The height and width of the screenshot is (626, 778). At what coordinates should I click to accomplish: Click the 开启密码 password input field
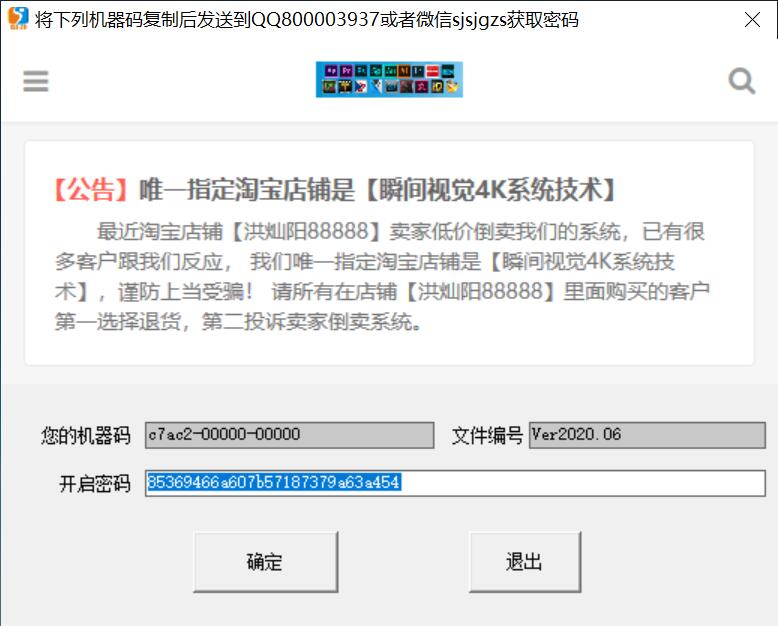(455, 483)
